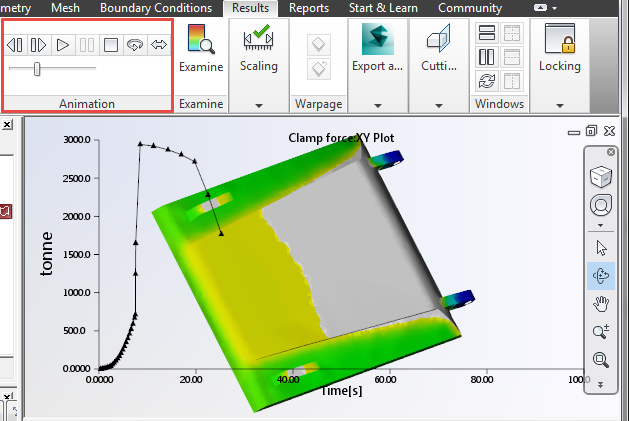Open the Boundary Conditions tab
This screenshot has width=629, height=421.
click(156, 8)
